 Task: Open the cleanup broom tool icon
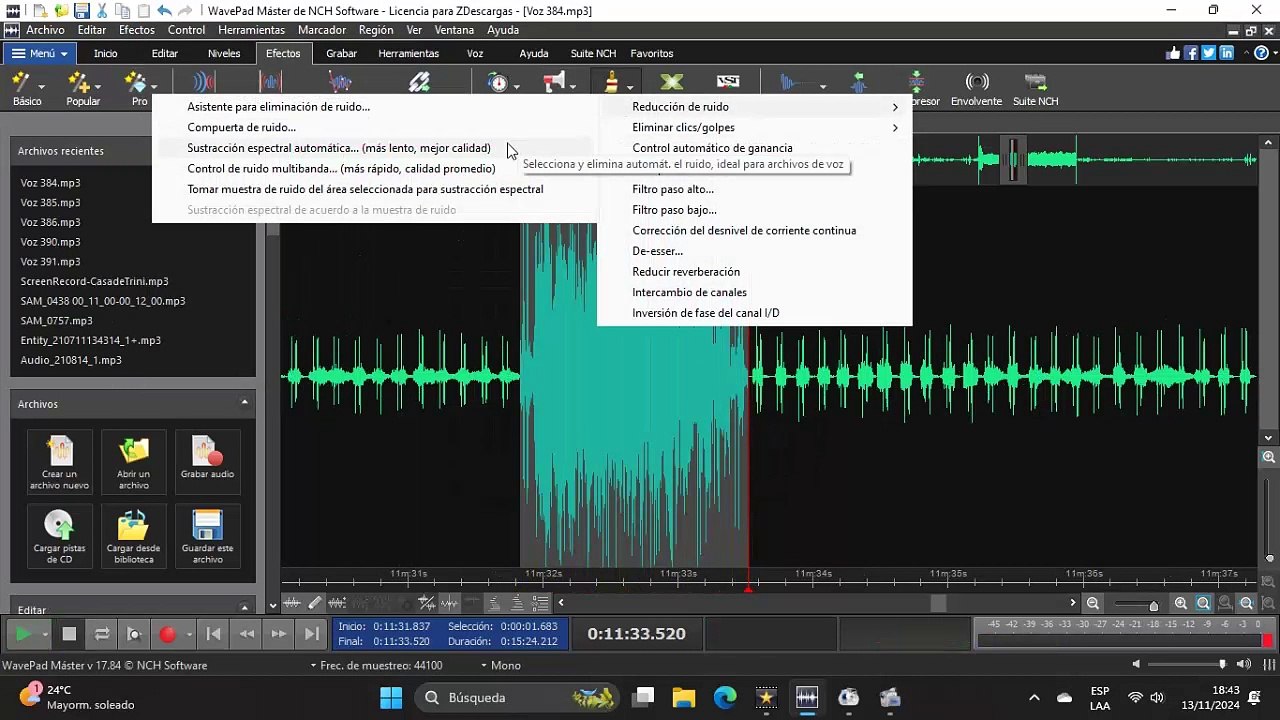click(611, 82)
